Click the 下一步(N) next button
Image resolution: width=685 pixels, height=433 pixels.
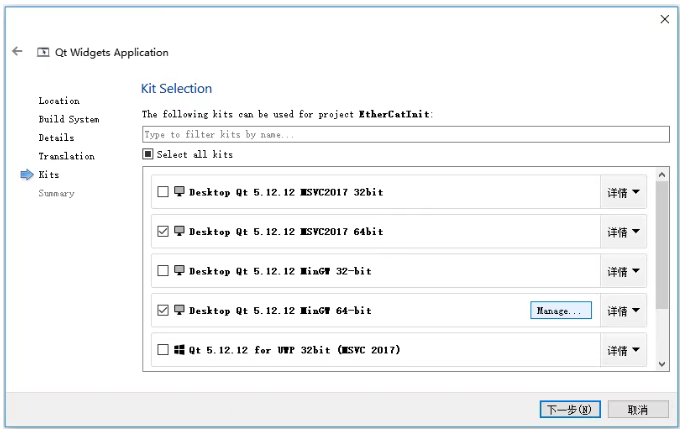click(x=570, y=409)
